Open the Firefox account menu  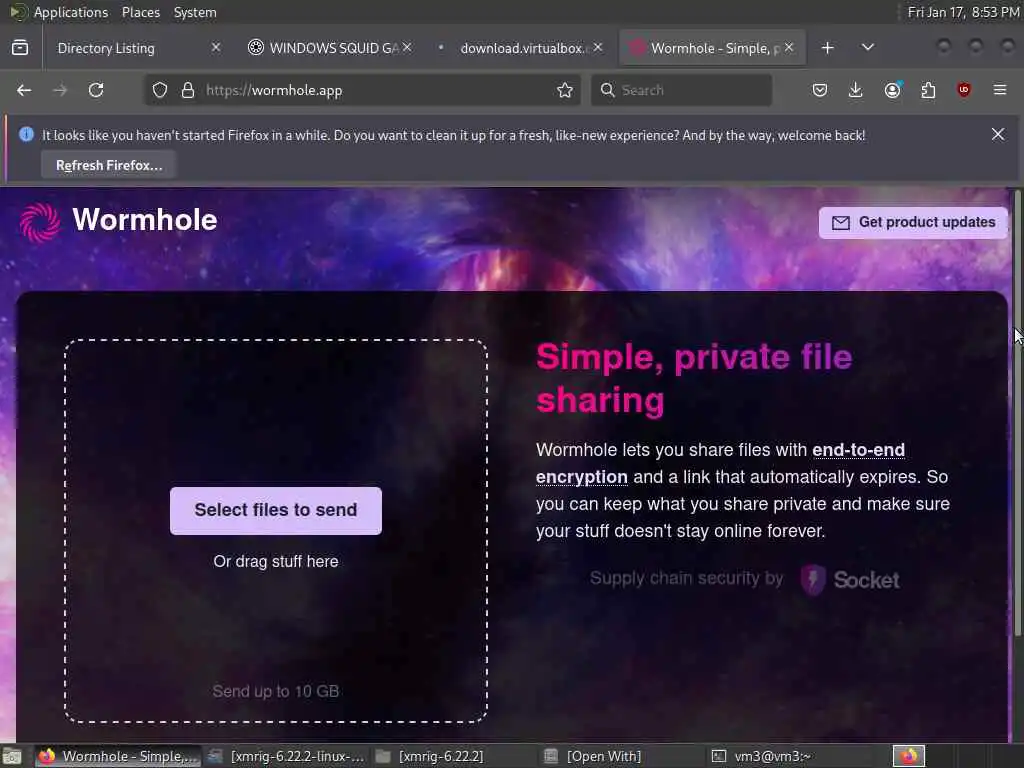tap(892, 90)
